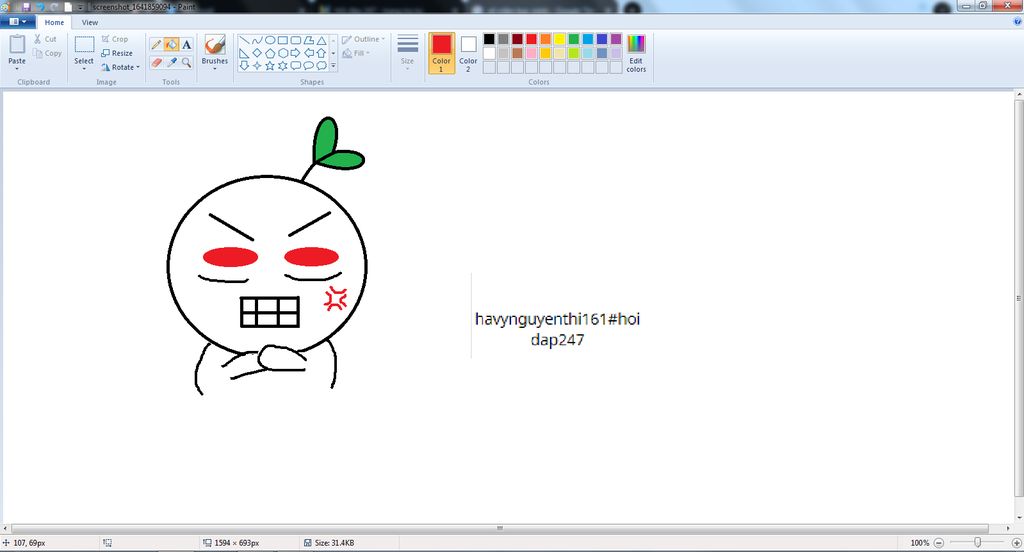The image size is (1024, 552).
Task: Choose the Four-point star shape
Action: [257, 66]
